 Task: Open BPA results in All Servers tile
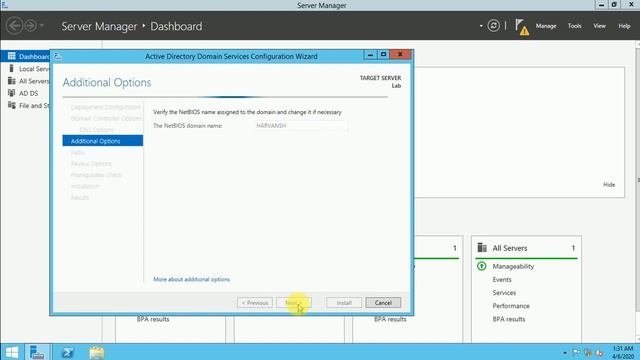(x=509, y=319)
